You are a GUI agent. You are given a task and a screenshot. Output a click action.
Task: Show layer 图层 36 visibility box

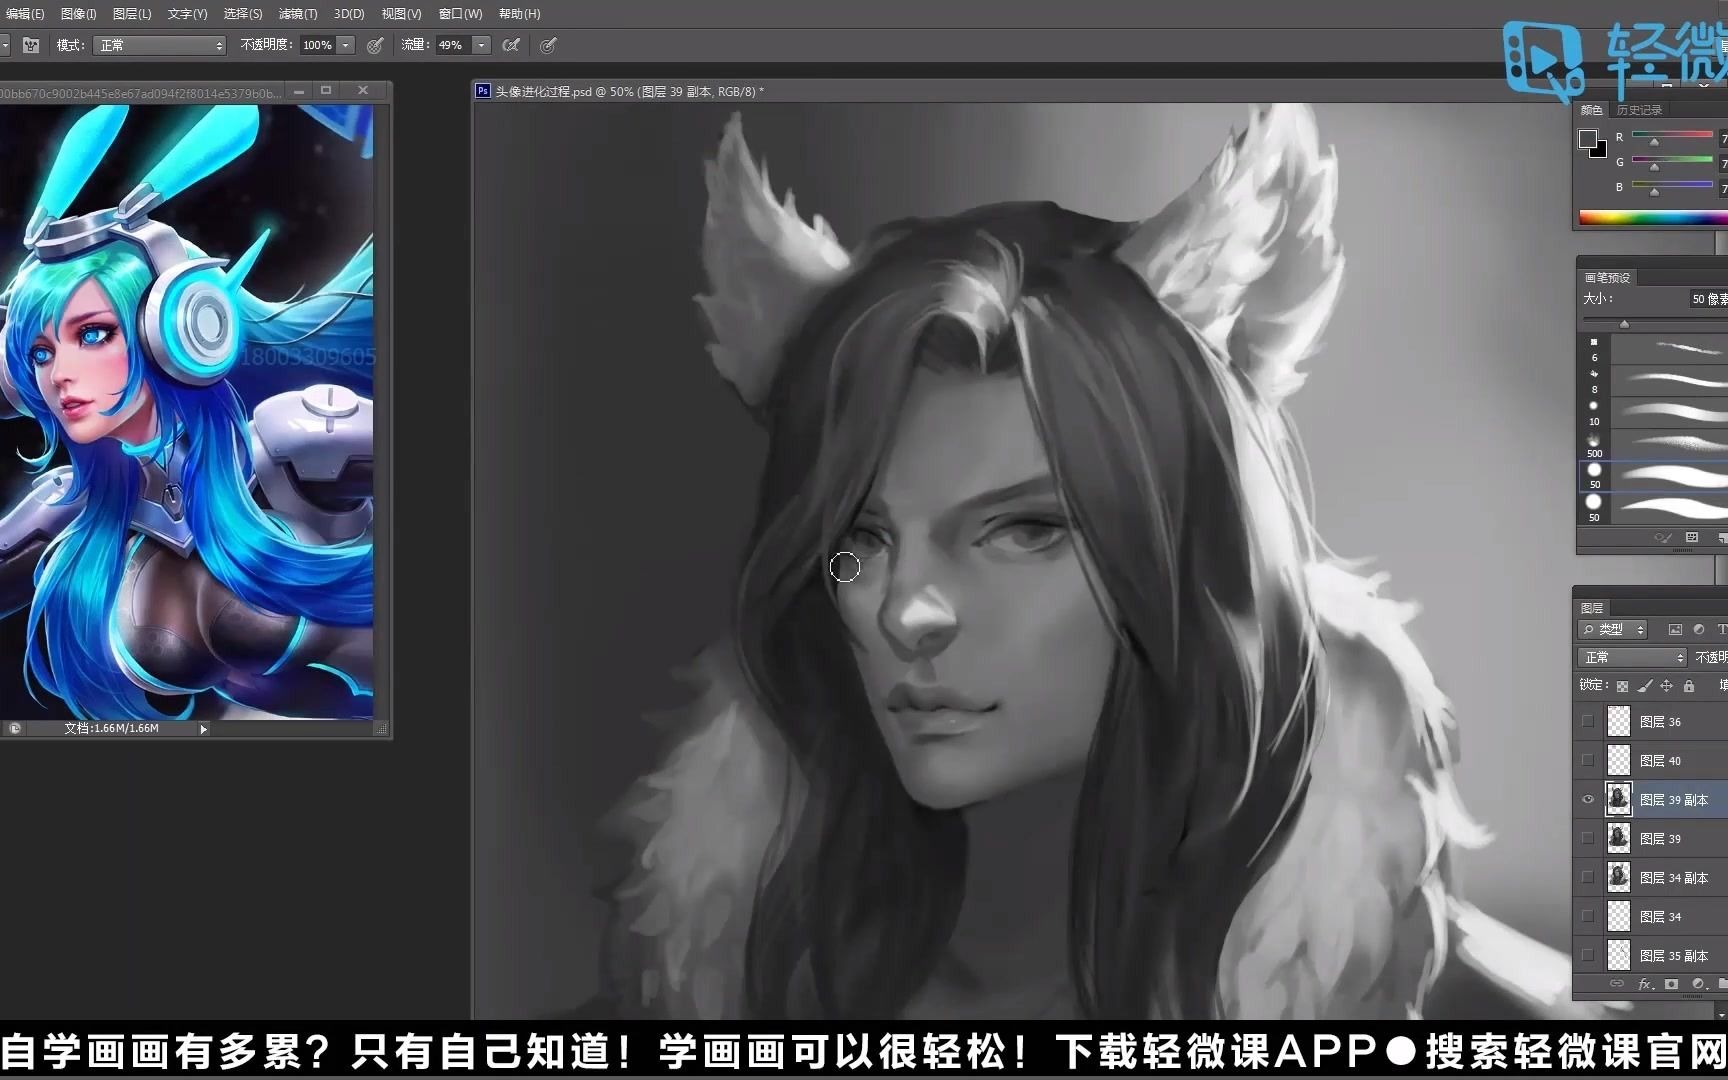coord(1588,721)
